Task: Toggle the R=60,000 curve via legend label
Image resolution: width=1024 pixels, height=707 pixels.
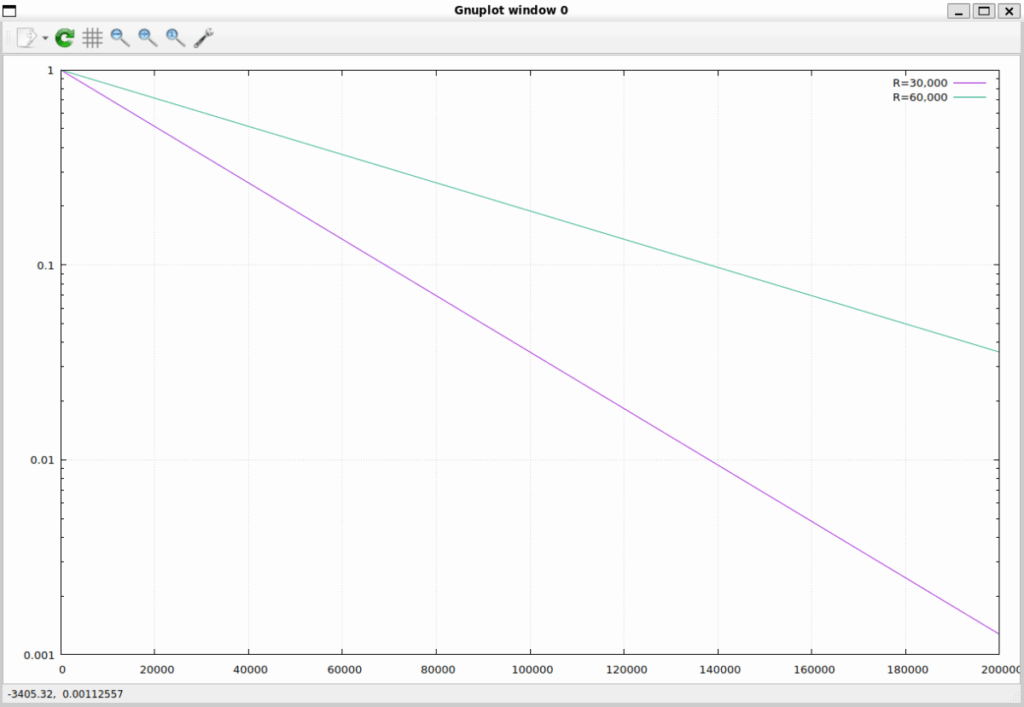Action: (919, 97)
